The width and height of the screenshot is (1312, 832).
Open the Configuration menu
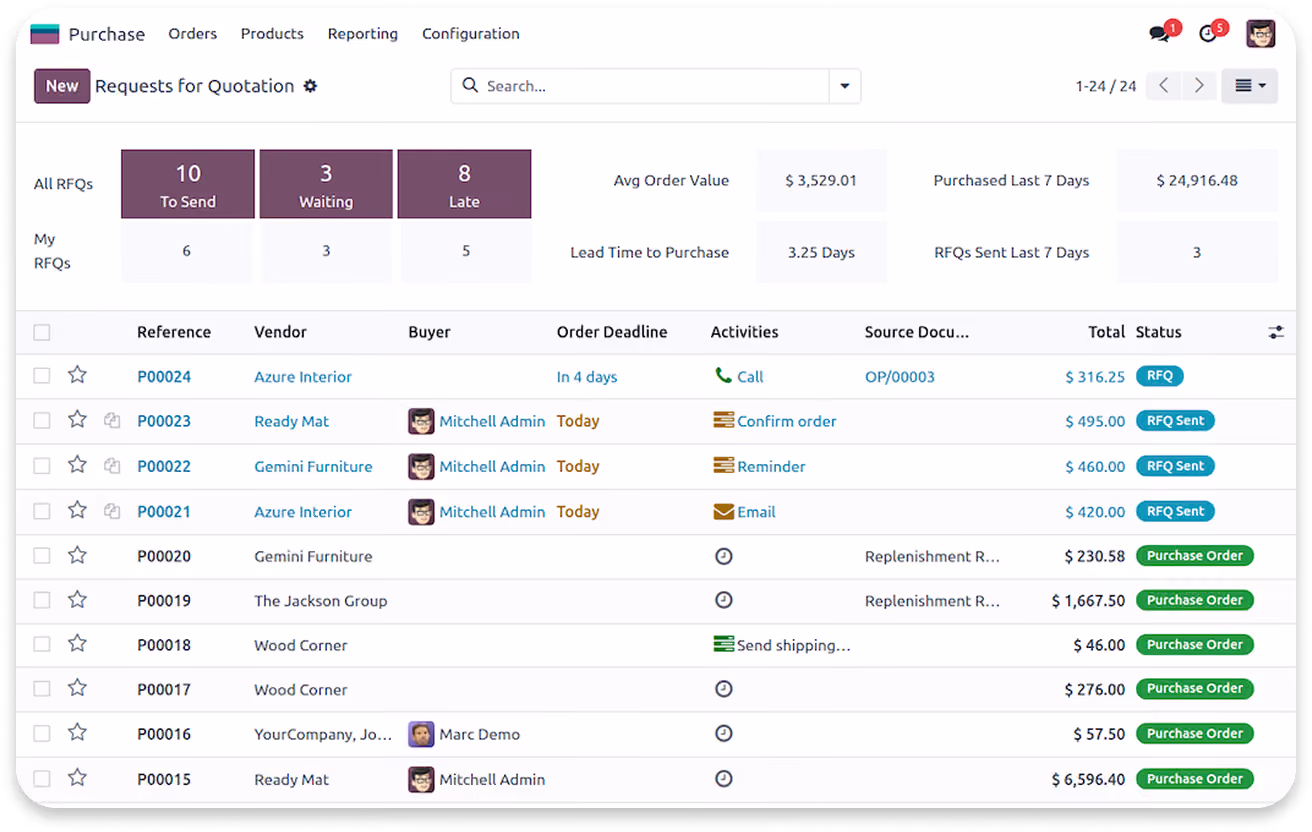click(x=470, y=34)
